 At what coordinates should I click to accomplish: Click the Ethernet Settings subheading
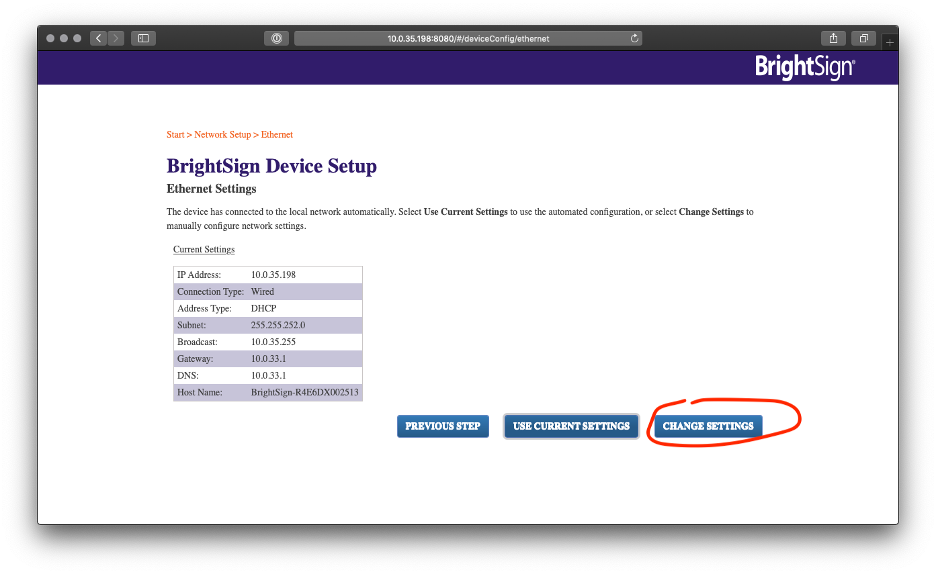tap(211, 189)
